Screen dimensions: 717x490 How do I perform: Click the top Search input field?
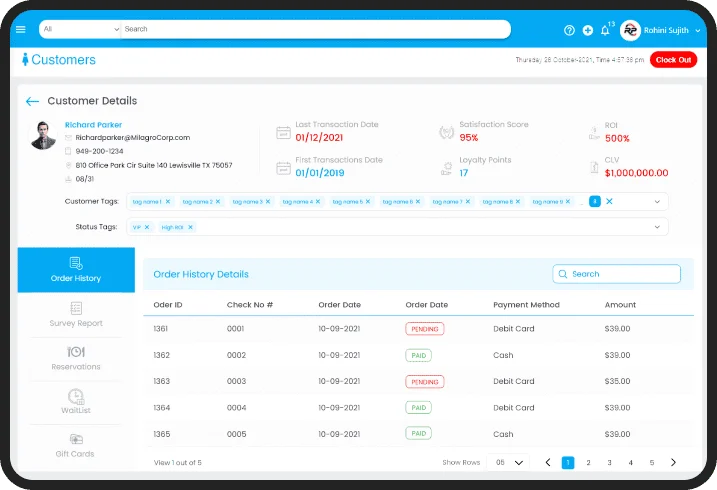pos(316,29)
